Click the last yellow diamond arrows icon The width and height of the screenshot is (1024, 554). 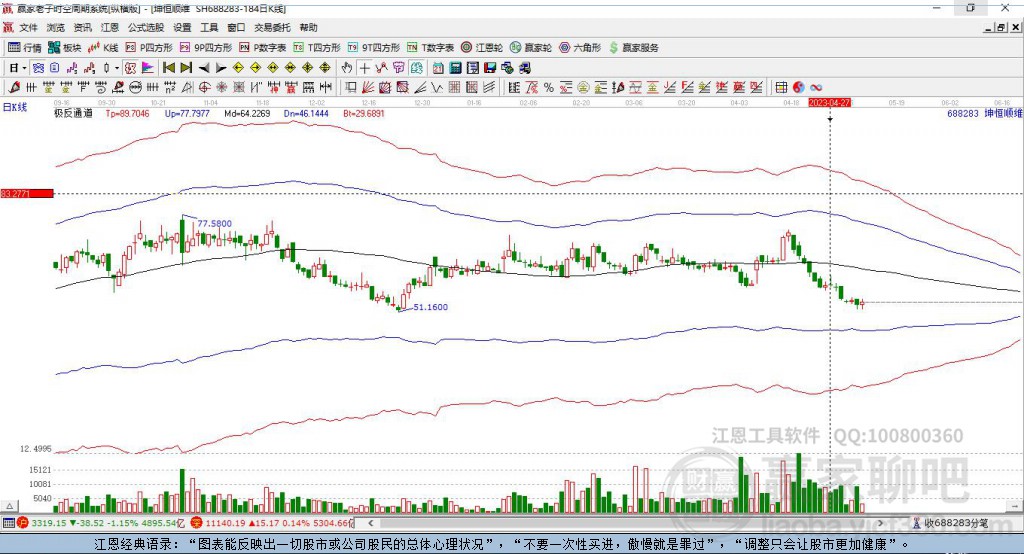coord(325,68)
